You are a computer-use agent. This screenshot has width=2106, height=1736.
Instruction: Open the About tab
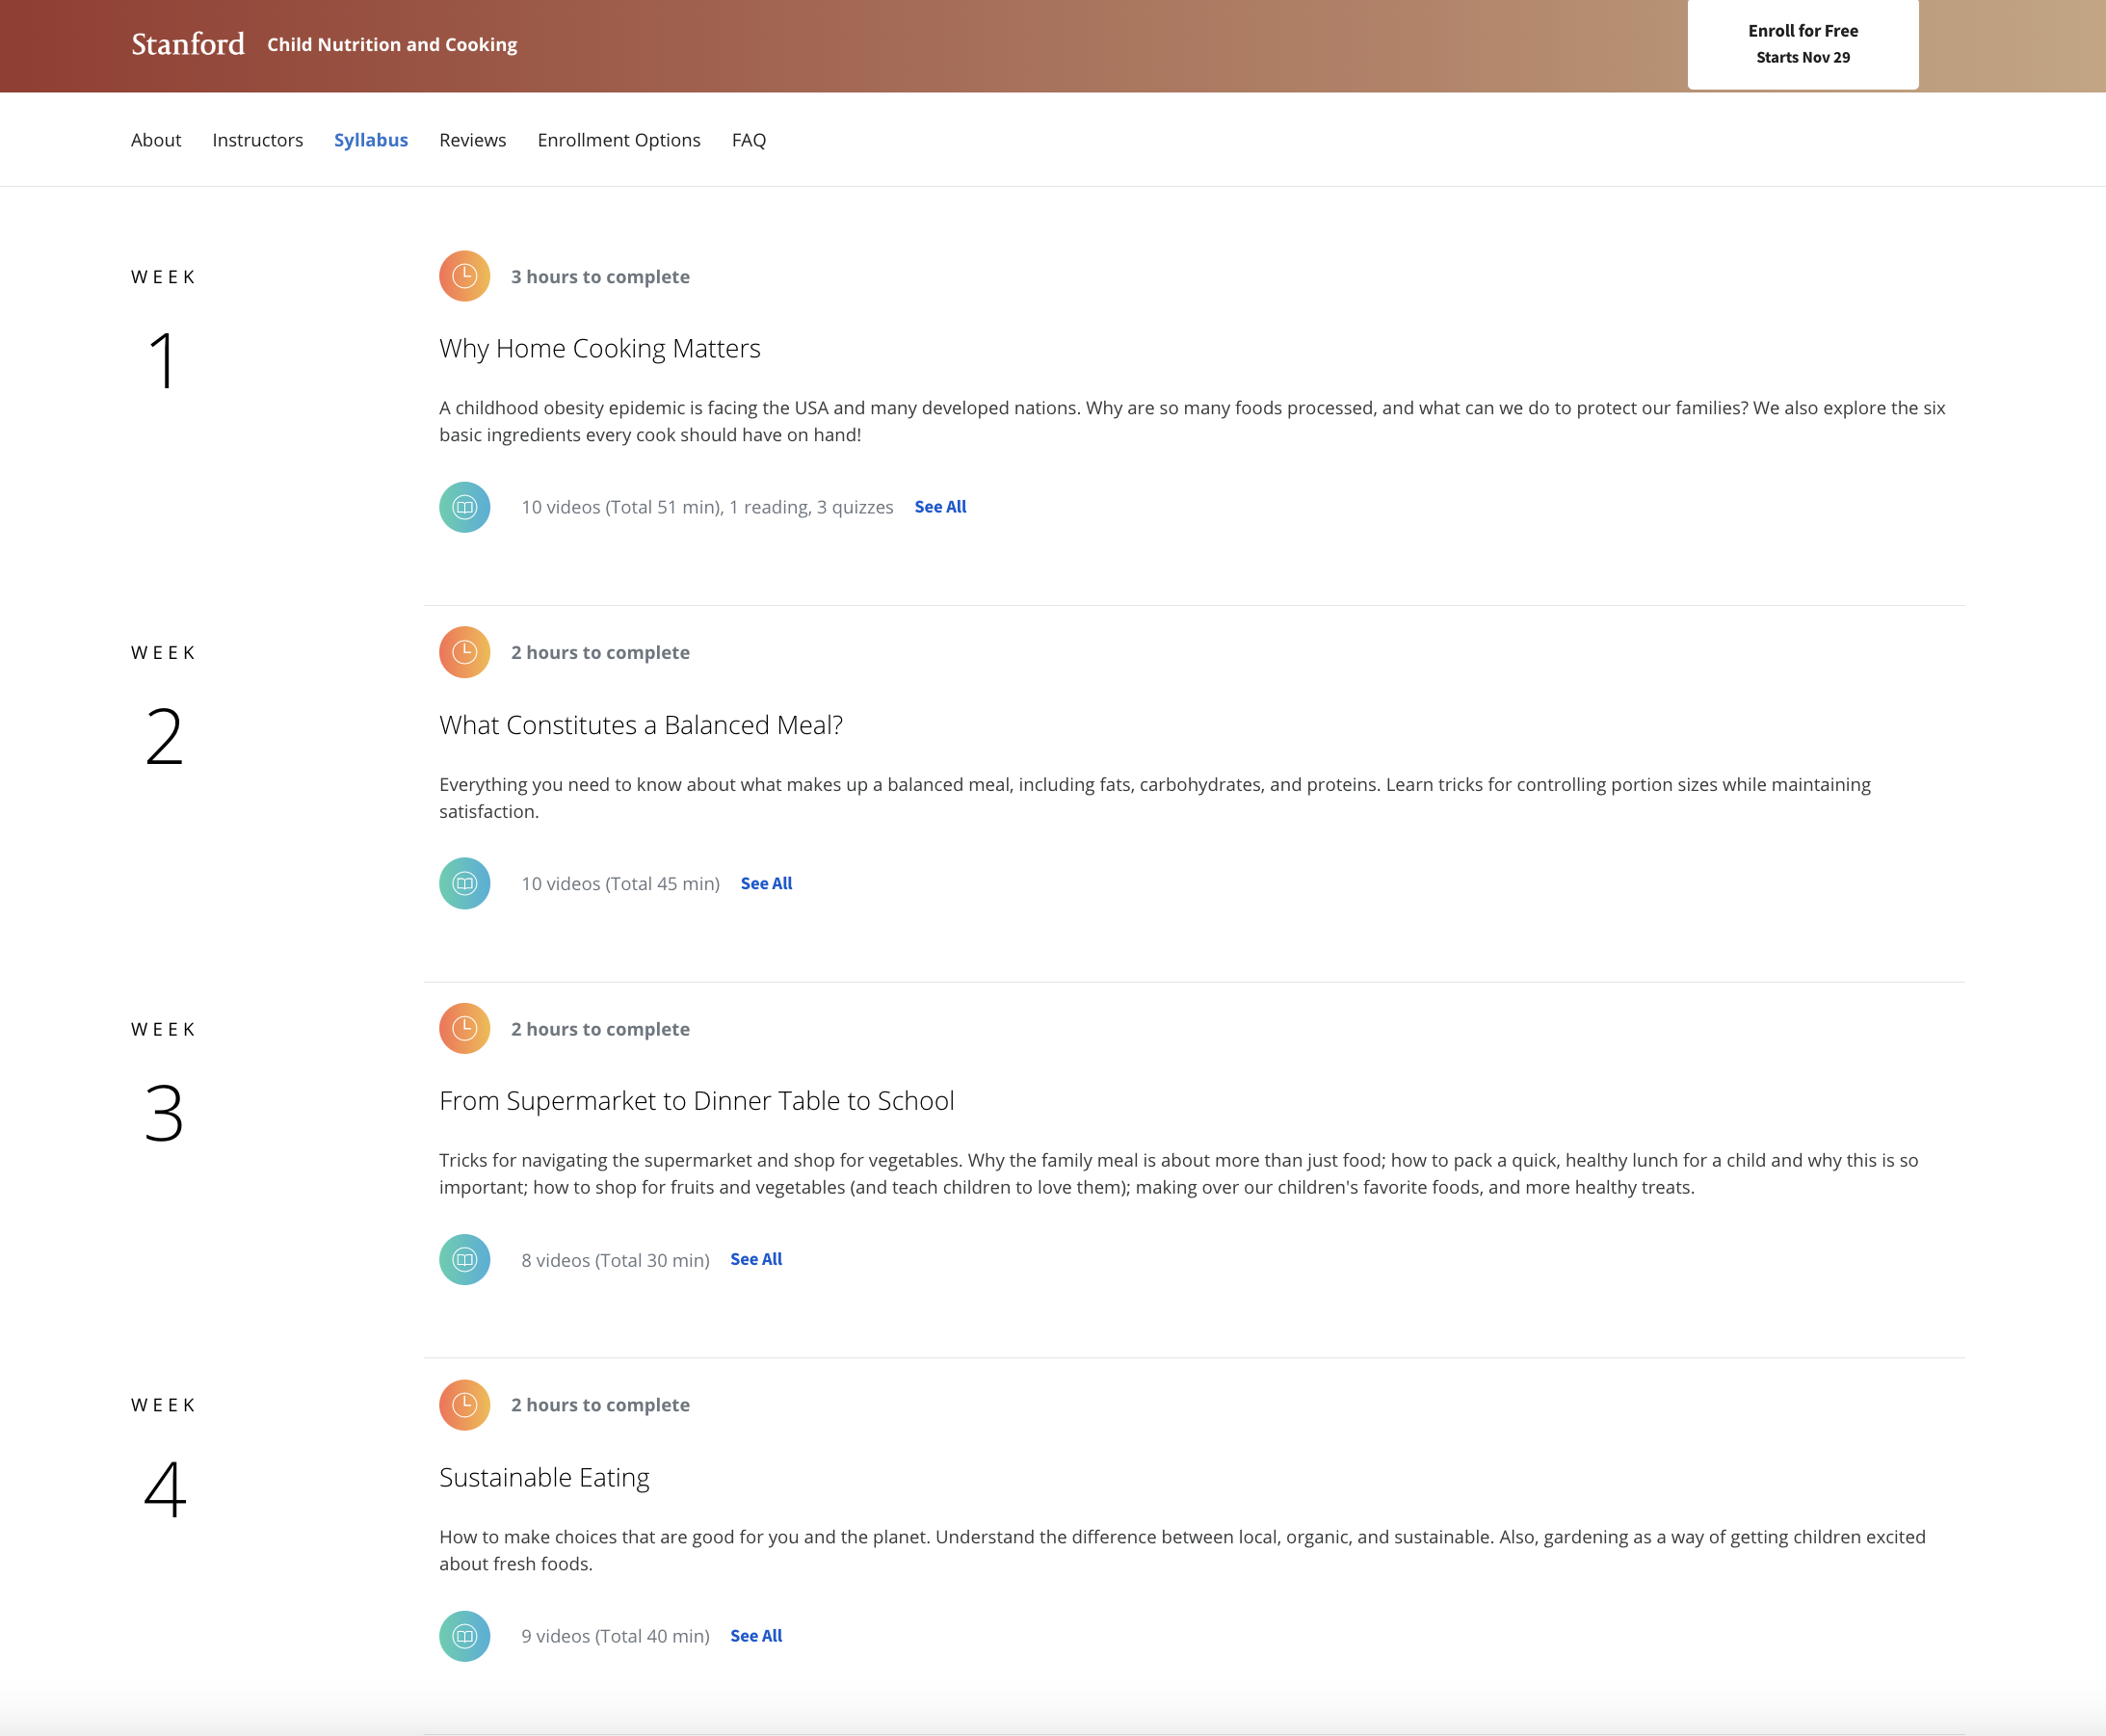click(x=156, y=140)
